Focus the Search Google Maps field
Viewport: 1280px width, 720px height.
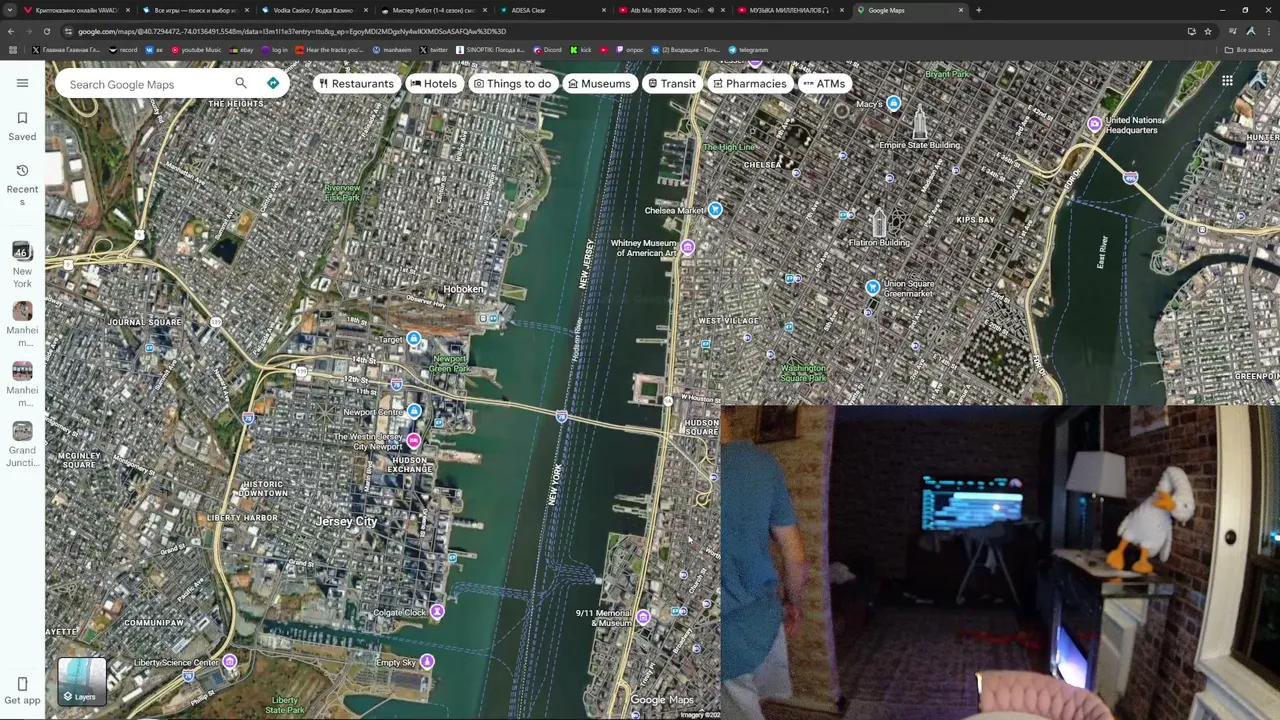[x=145, y=84]
